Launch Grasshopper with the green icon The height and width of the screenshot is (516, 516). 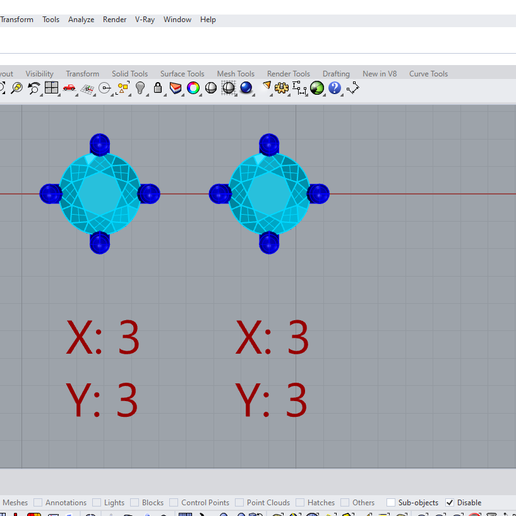[x=317, y=88]
